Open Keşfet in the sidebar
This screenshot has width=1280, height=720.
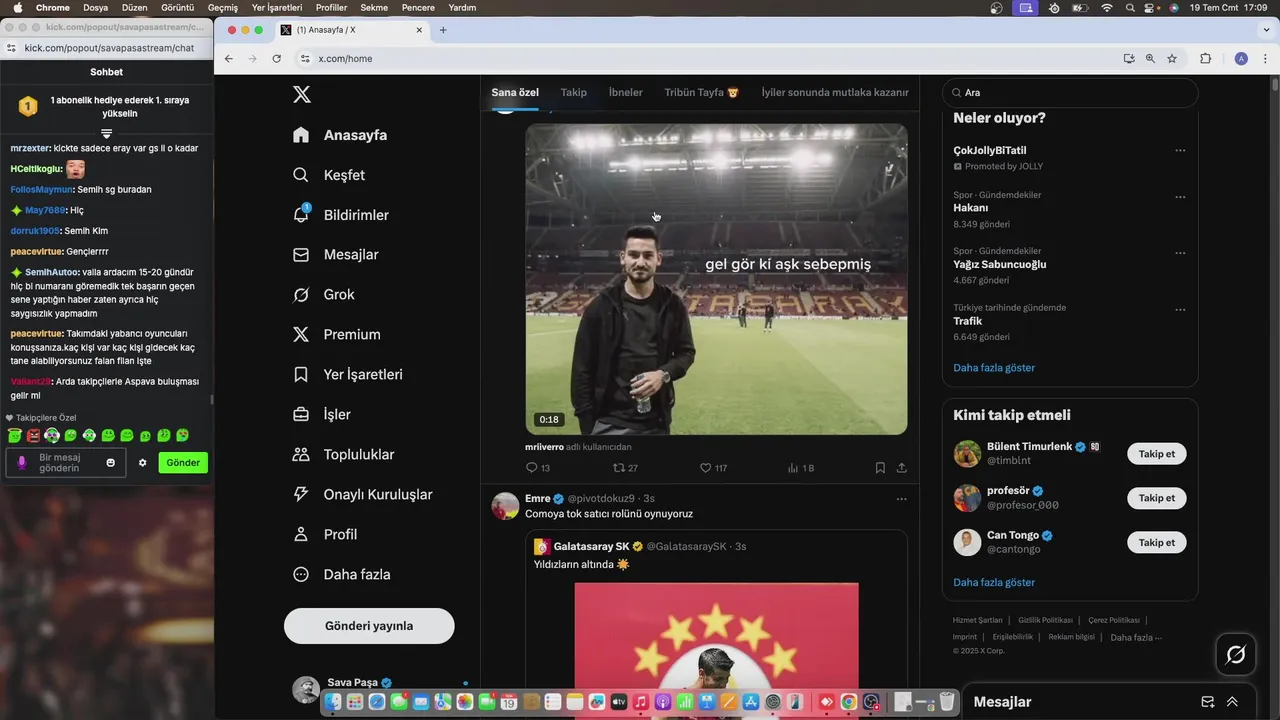click(329, 175)
